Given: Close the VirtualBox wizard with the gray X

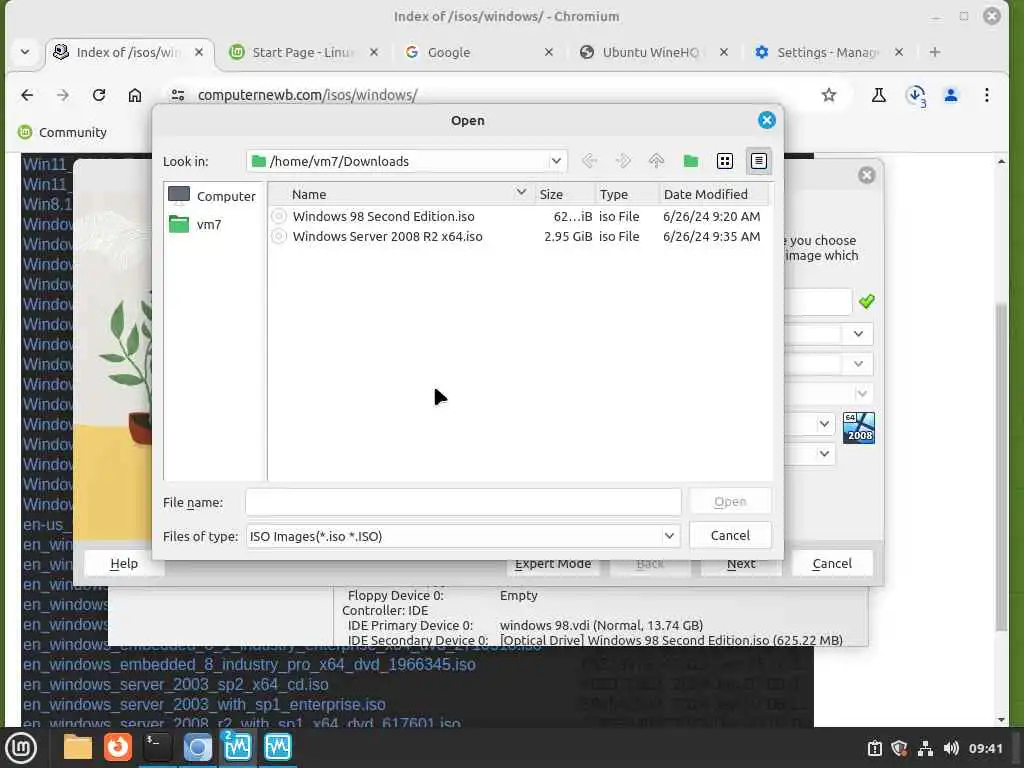Looking at the screenshot, I should pyautogui.click(x=867, y=175).
